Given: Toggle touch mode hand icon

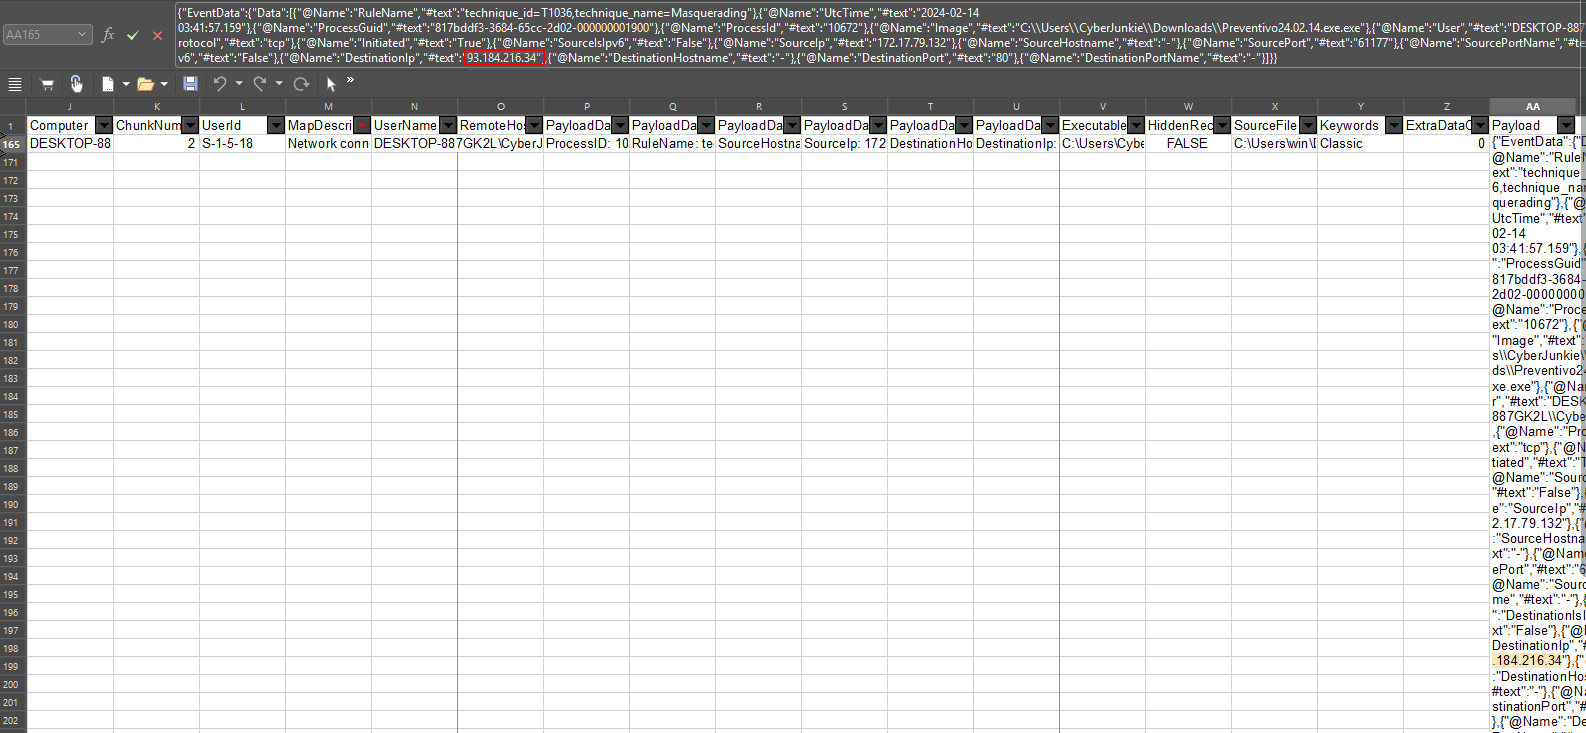Looking at the screenshot, I should click(x=76, y=84).
